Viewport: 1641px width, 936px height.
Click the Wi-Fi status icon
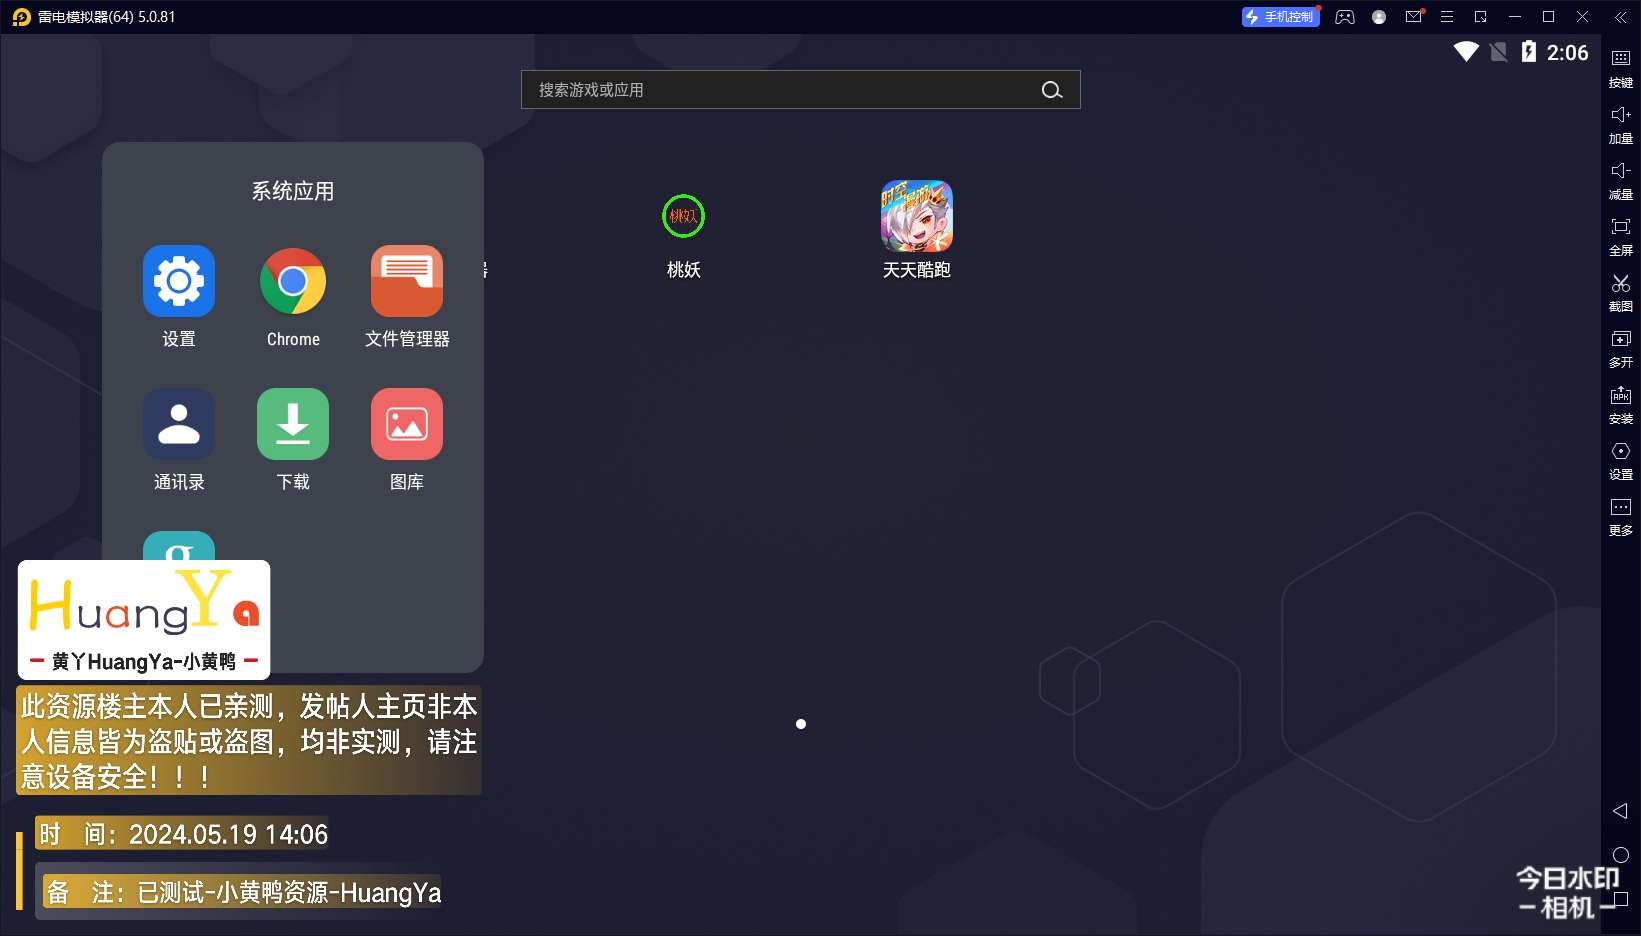pos(1466,52)
